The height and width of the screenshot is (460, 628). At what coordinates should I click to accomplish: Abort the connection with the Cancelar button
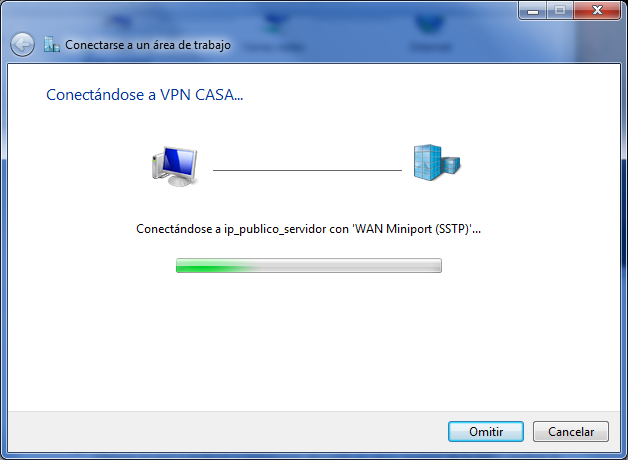click(x=571, y=432)
